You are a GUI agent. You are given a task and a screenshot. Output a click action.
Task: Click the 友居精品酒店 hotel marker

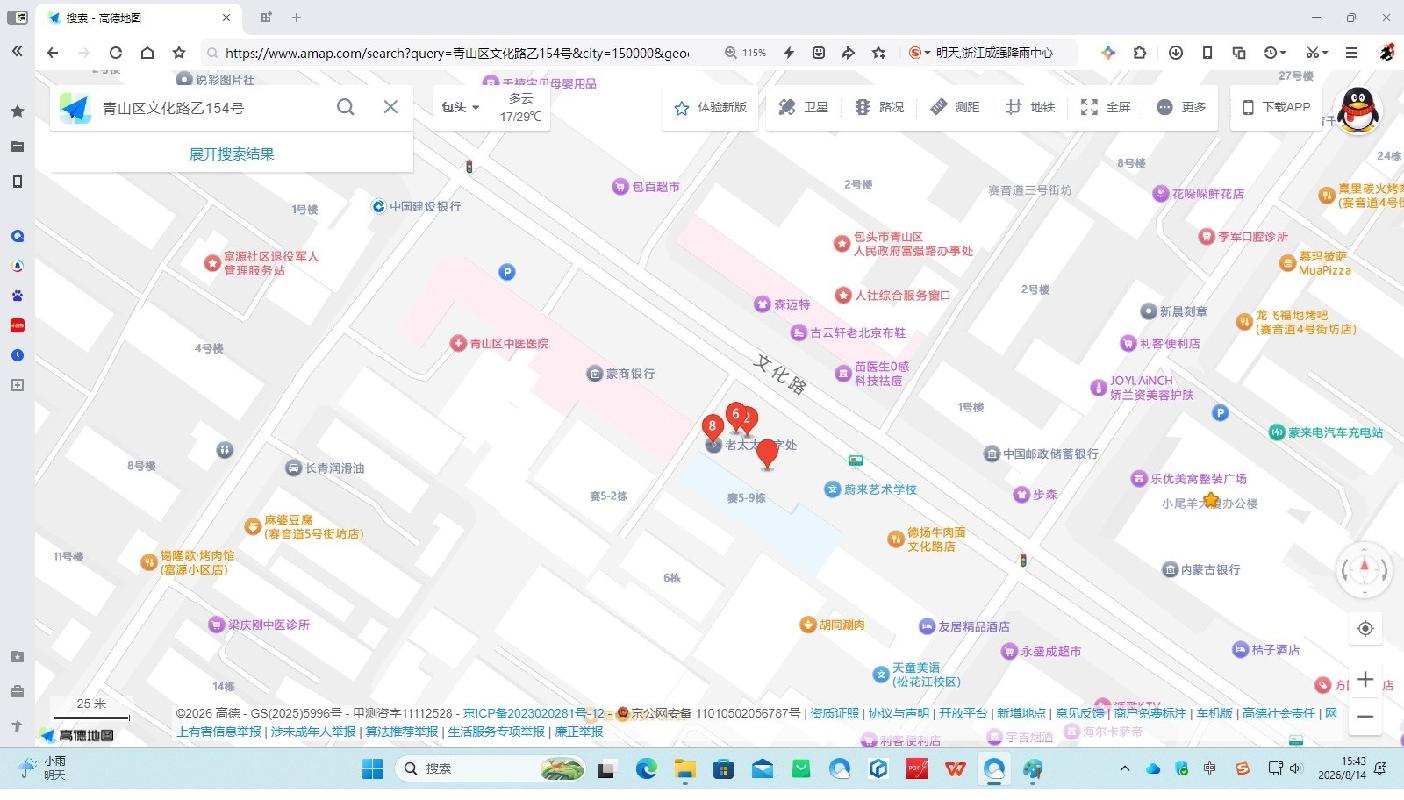[927, 626]
